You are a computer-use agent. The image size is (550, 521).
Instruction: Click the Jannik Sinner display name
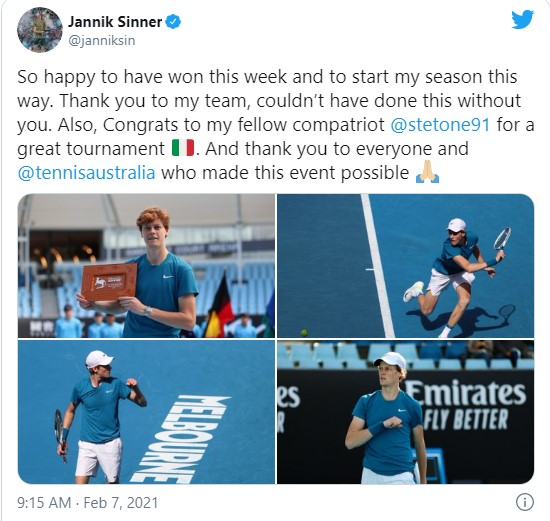click(115, 22)
